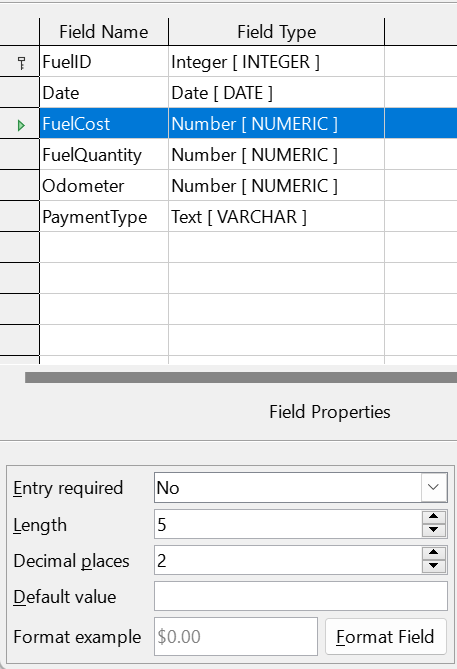Click the Default value input field
Viewport: 457px width, 669px height.
click(x=301, y=596)
